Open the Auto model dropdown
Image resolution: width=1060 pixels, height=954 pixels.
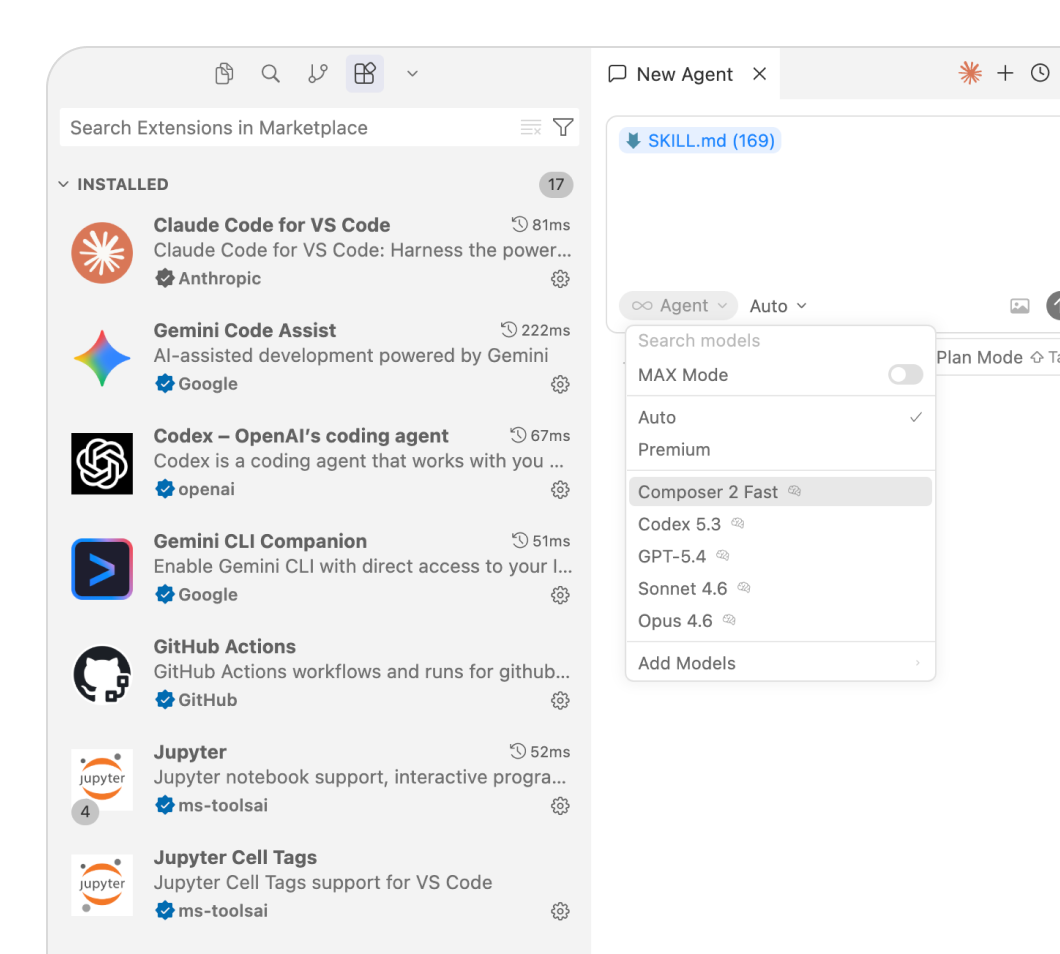(778, 306)
